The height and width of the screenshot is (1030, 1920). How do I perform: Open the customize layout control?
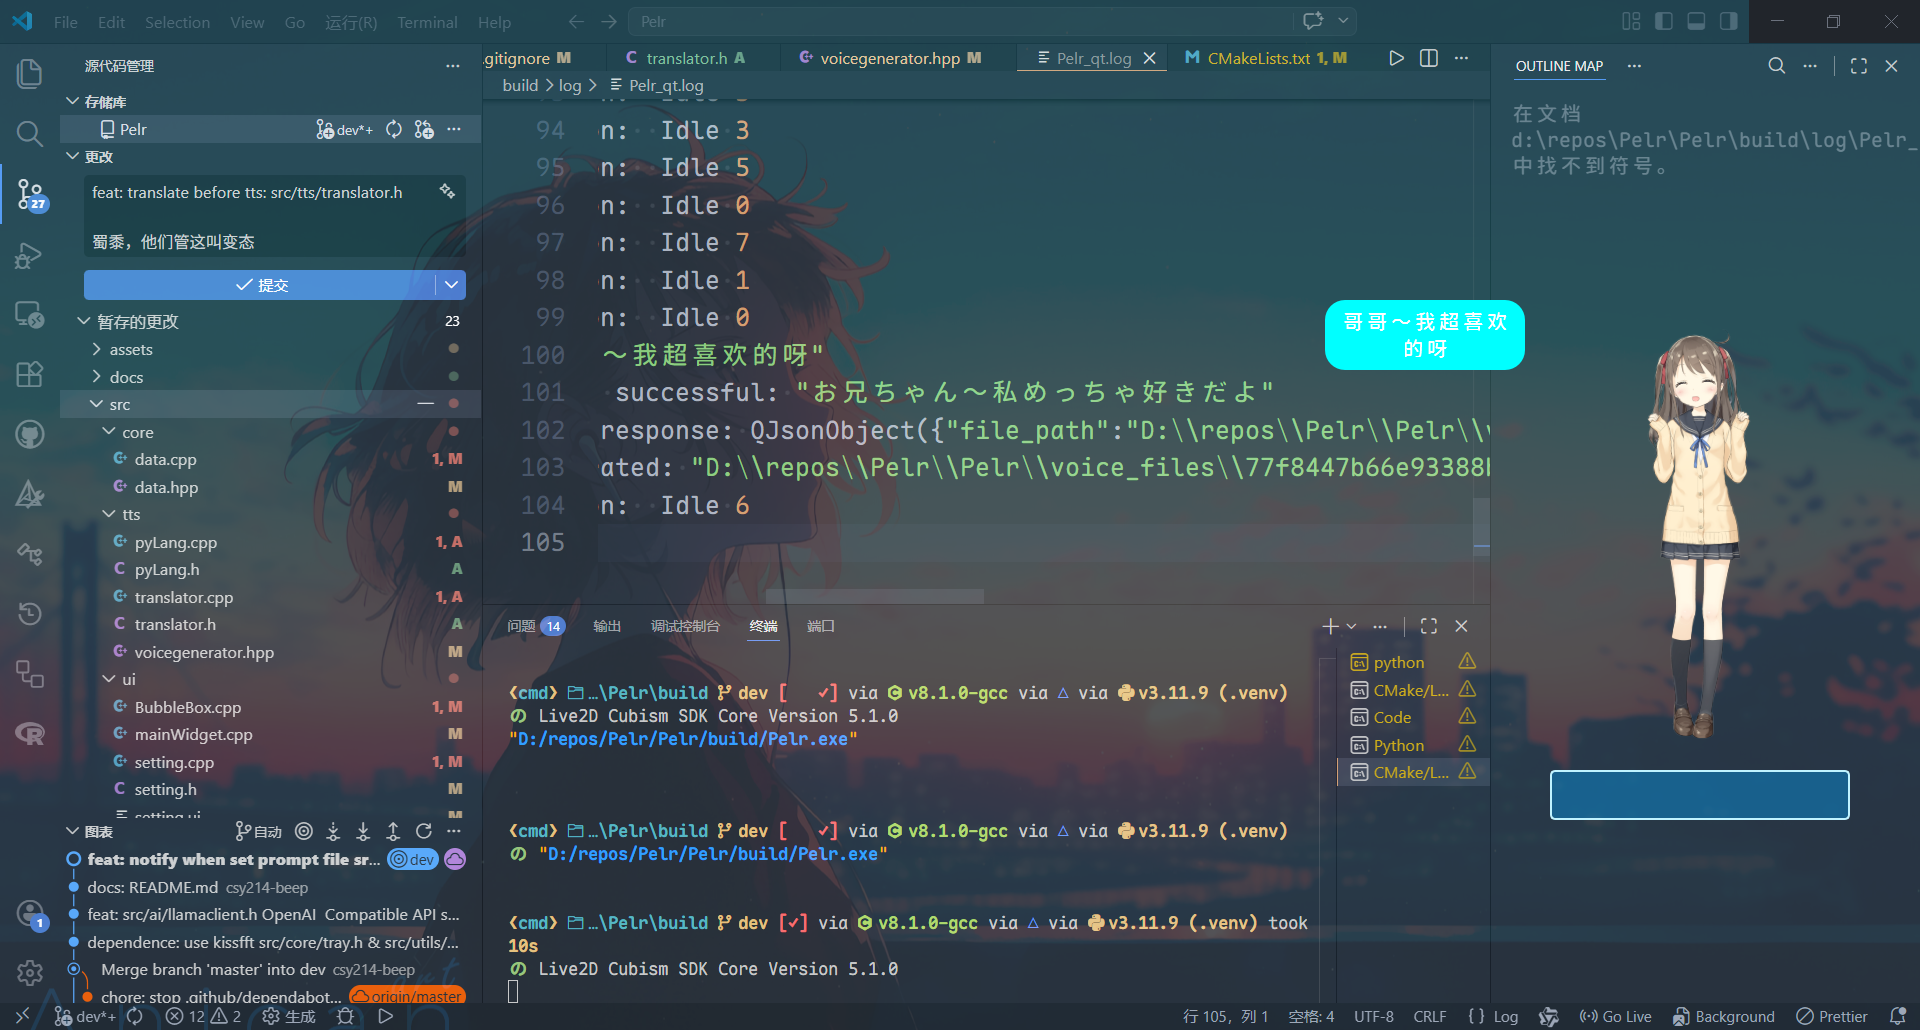(1631, 21)
